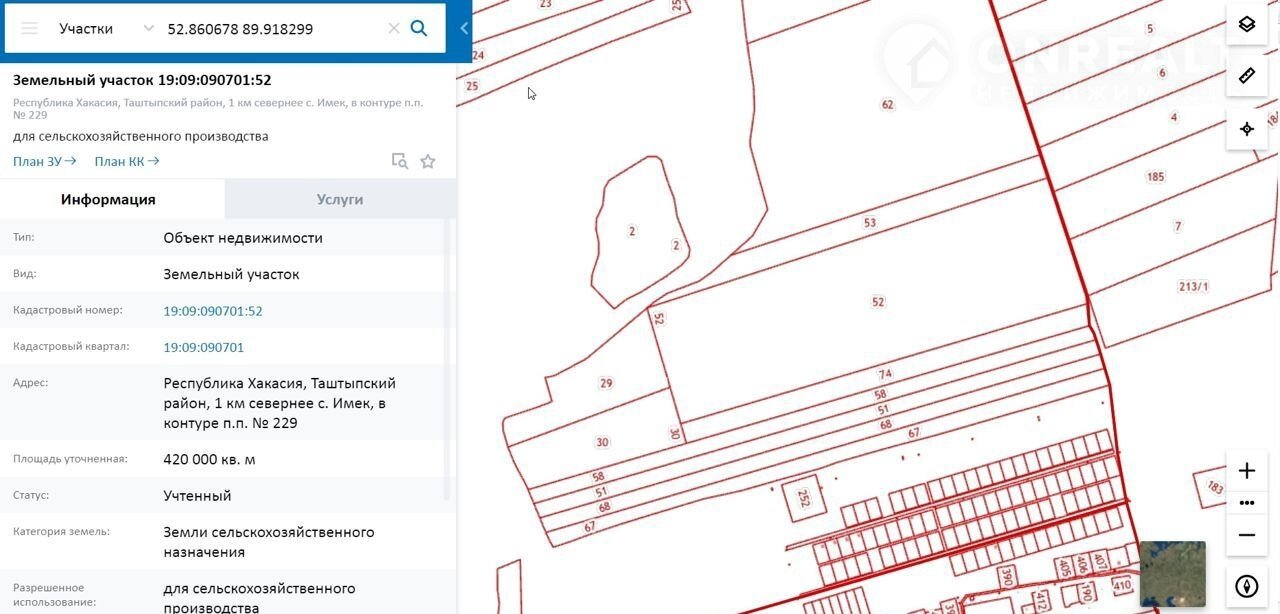This screenshot has height=614, width=1280.
Task: Select the ruler measurement tool
Action: 1246,76
